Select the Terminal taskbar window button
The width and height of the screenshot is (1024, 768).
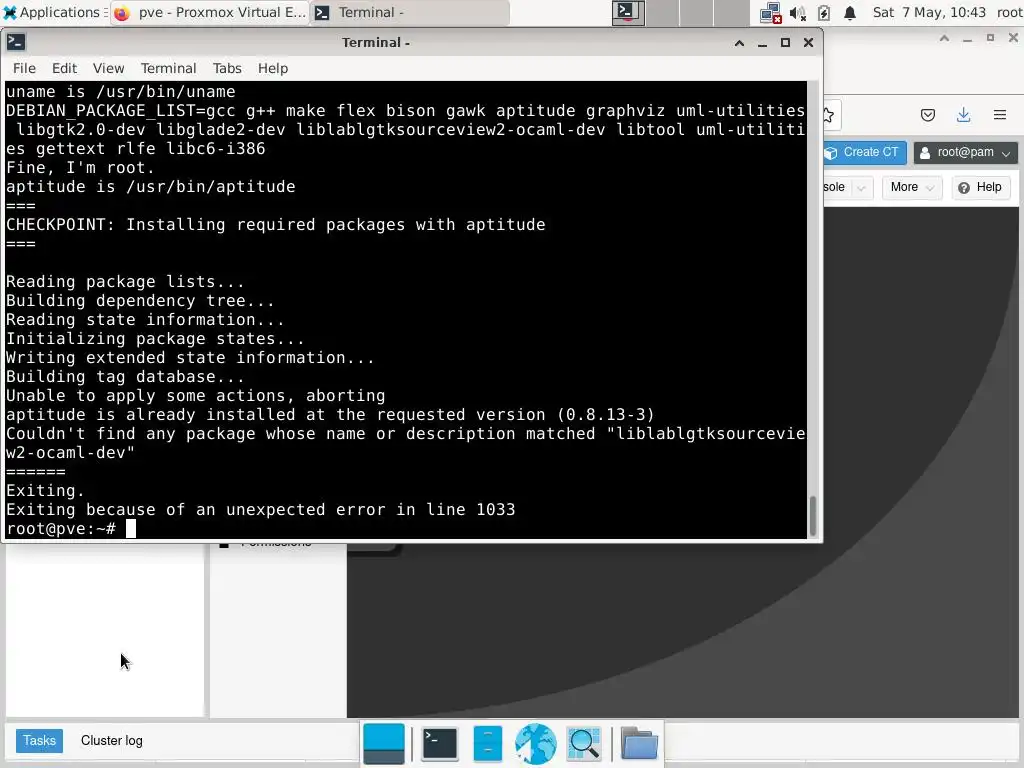point(410,12)
